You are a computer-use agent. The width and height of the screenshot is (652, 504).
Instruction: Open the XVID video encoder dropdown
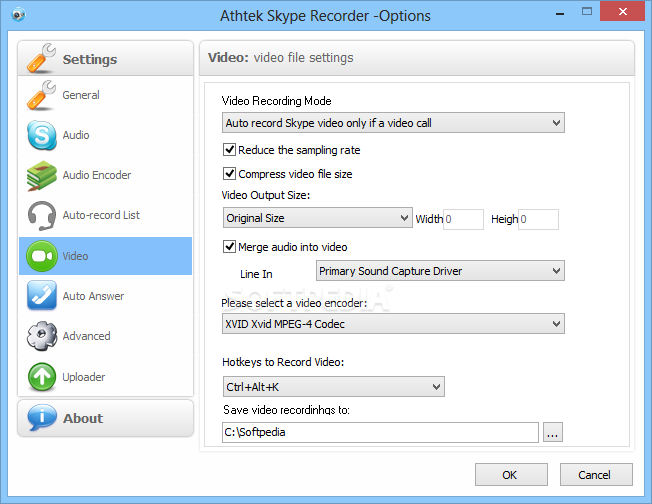(x=393, y=324)
